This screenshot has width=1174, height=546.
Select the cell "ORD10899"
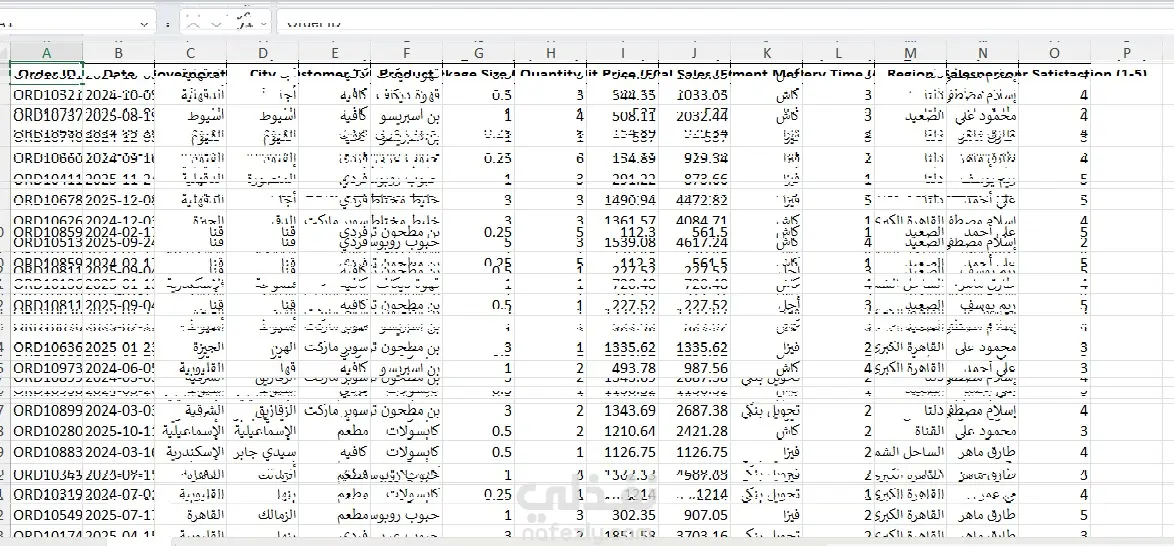tap(46, 410)
